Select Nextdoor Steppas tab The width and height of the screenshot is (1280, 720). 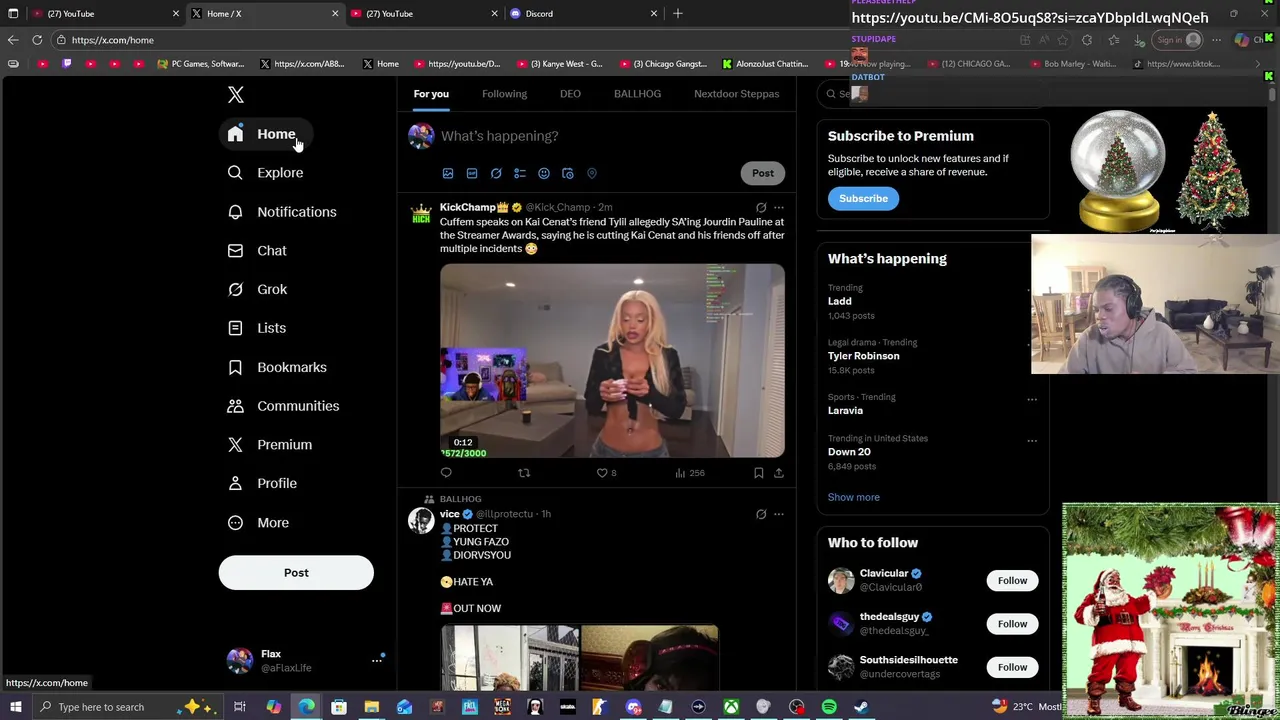[736, 94]
